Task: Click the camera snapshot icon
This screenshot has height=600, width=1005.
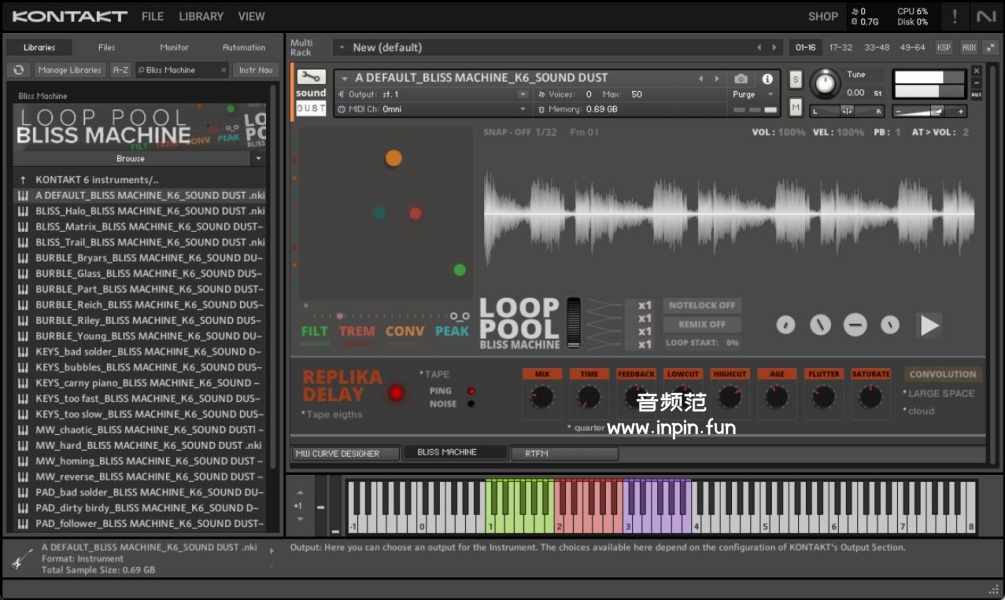Action: coord(741,79)
